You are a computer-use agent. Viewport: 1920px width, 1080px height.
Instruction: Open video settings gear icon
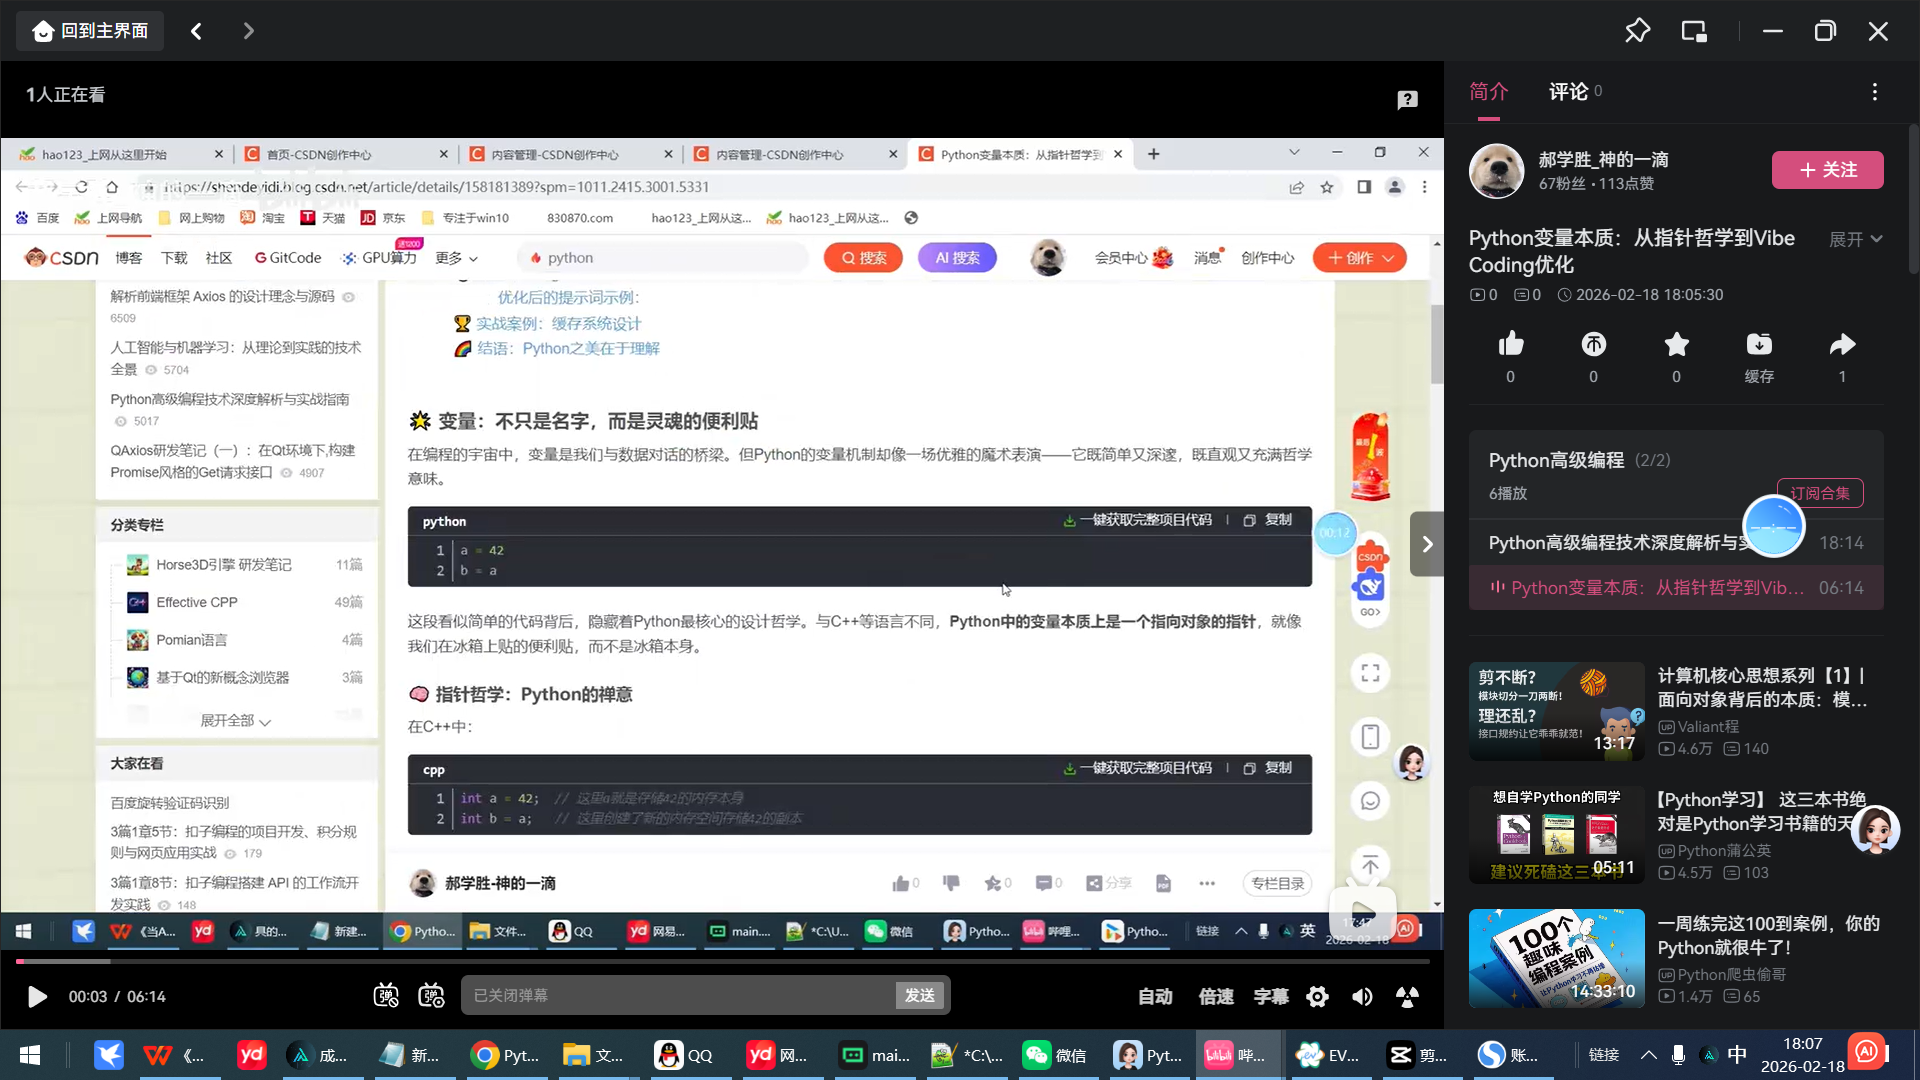1317,996
